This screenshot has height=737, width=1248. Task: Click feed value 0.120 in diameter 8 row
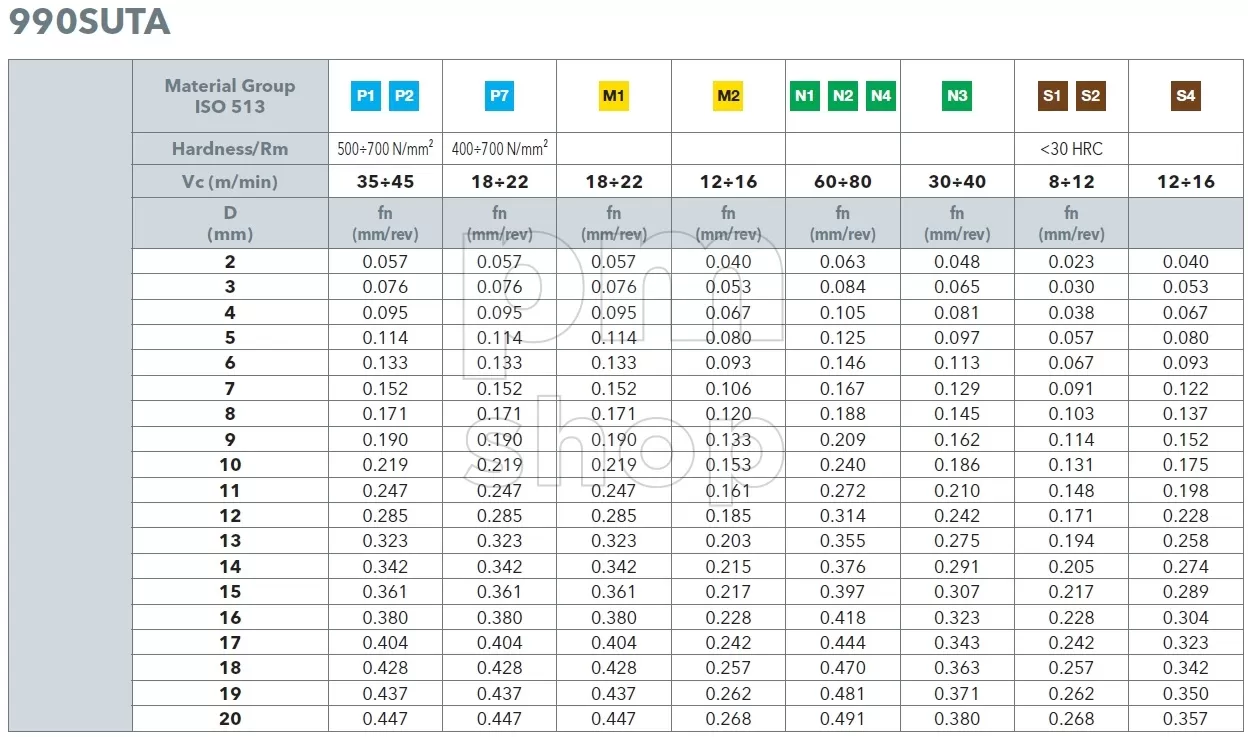click(x=728, y=414)
